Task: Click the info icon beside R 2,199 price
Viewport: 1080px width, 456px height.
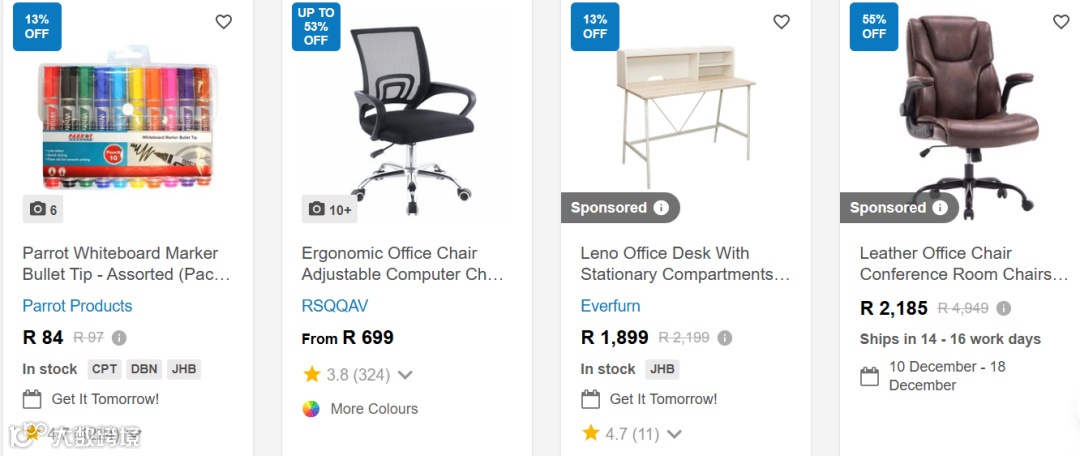Action: tap(725, 338)
